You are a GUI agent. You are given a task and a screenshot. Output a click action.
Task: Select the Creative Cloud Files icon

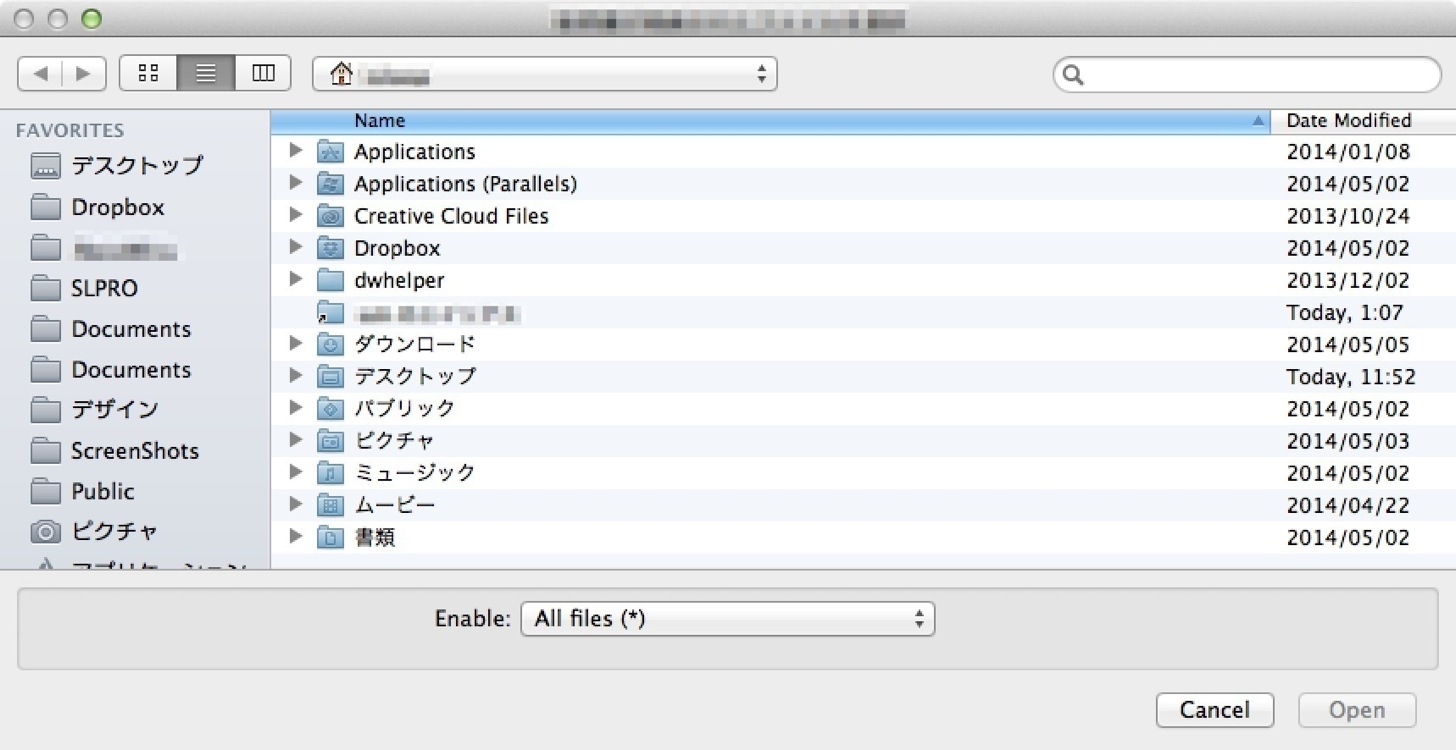point(330,216)
